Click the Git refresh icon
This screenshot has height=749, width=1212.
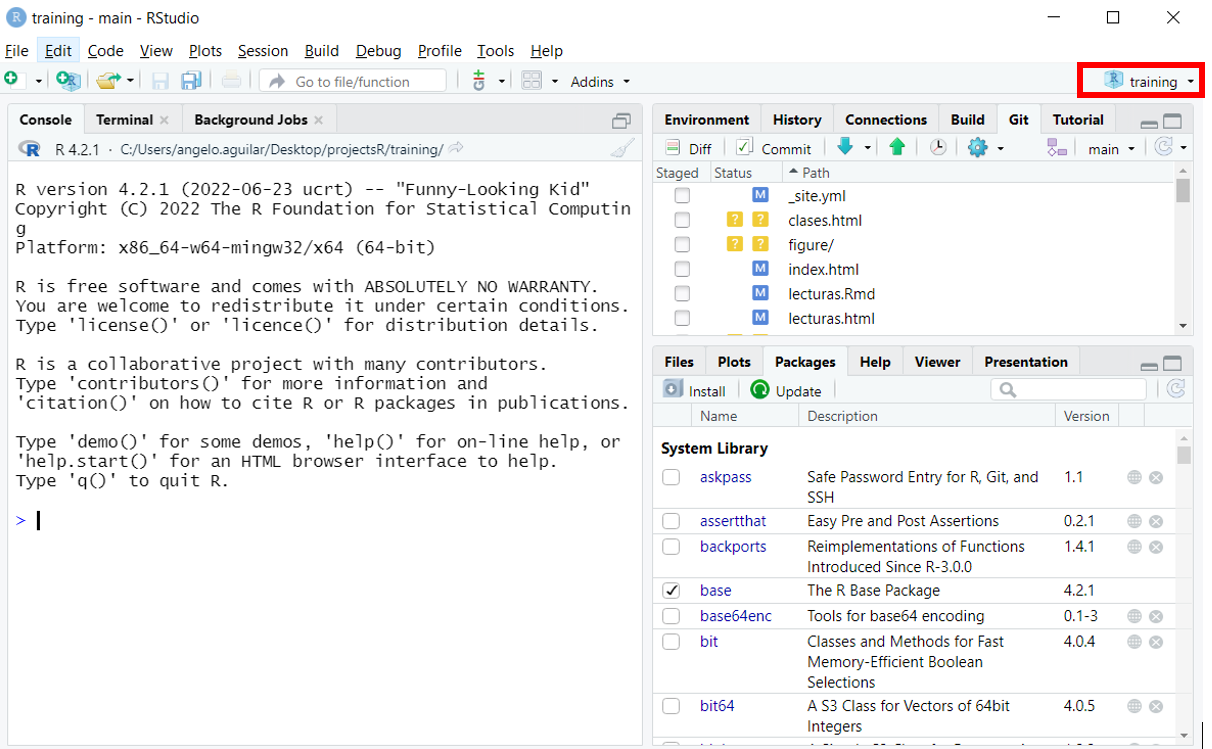click(x=1164, y=147)
